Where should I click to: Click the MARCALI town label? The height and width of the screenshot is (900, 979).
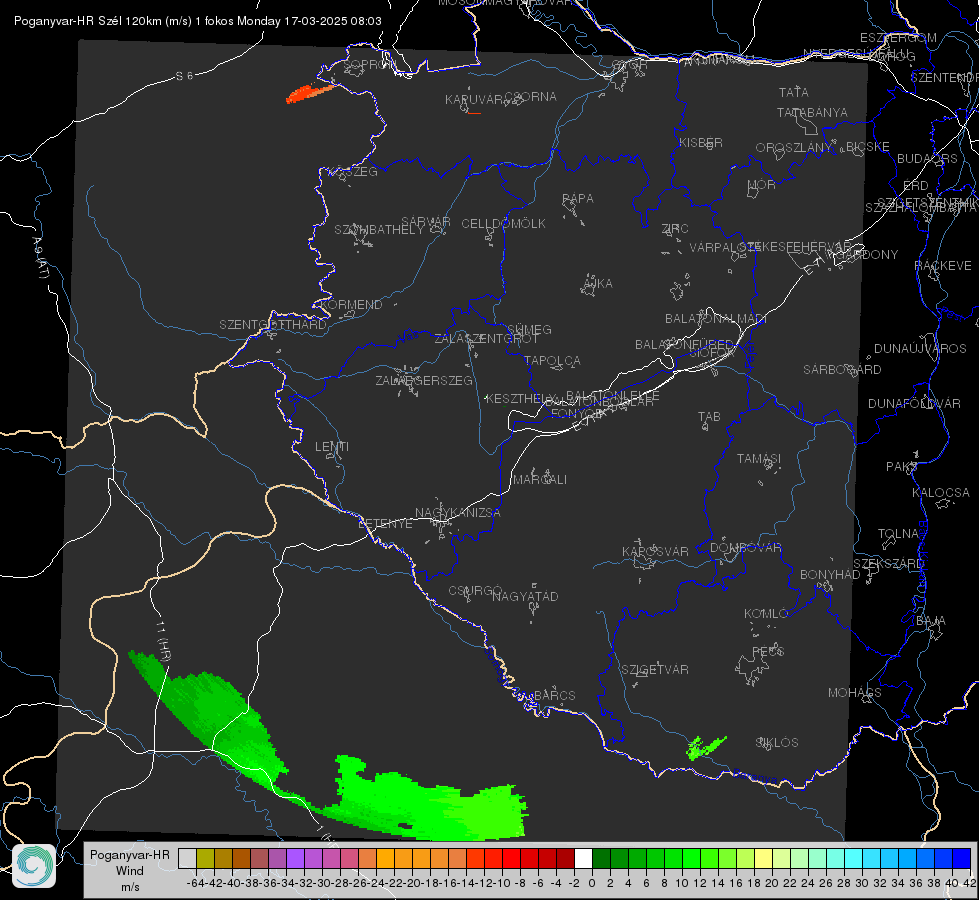(x=540, y=480)
